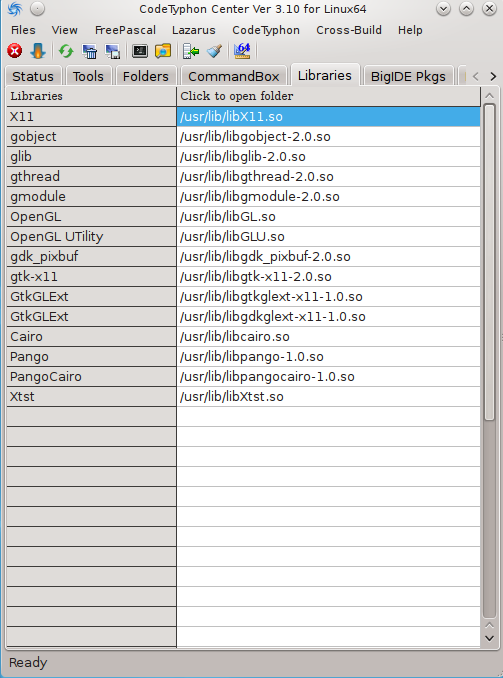The height and width of the screenshot is (678, 503).
Task: Click the blue 64 ruler icon
Action: 242,51
